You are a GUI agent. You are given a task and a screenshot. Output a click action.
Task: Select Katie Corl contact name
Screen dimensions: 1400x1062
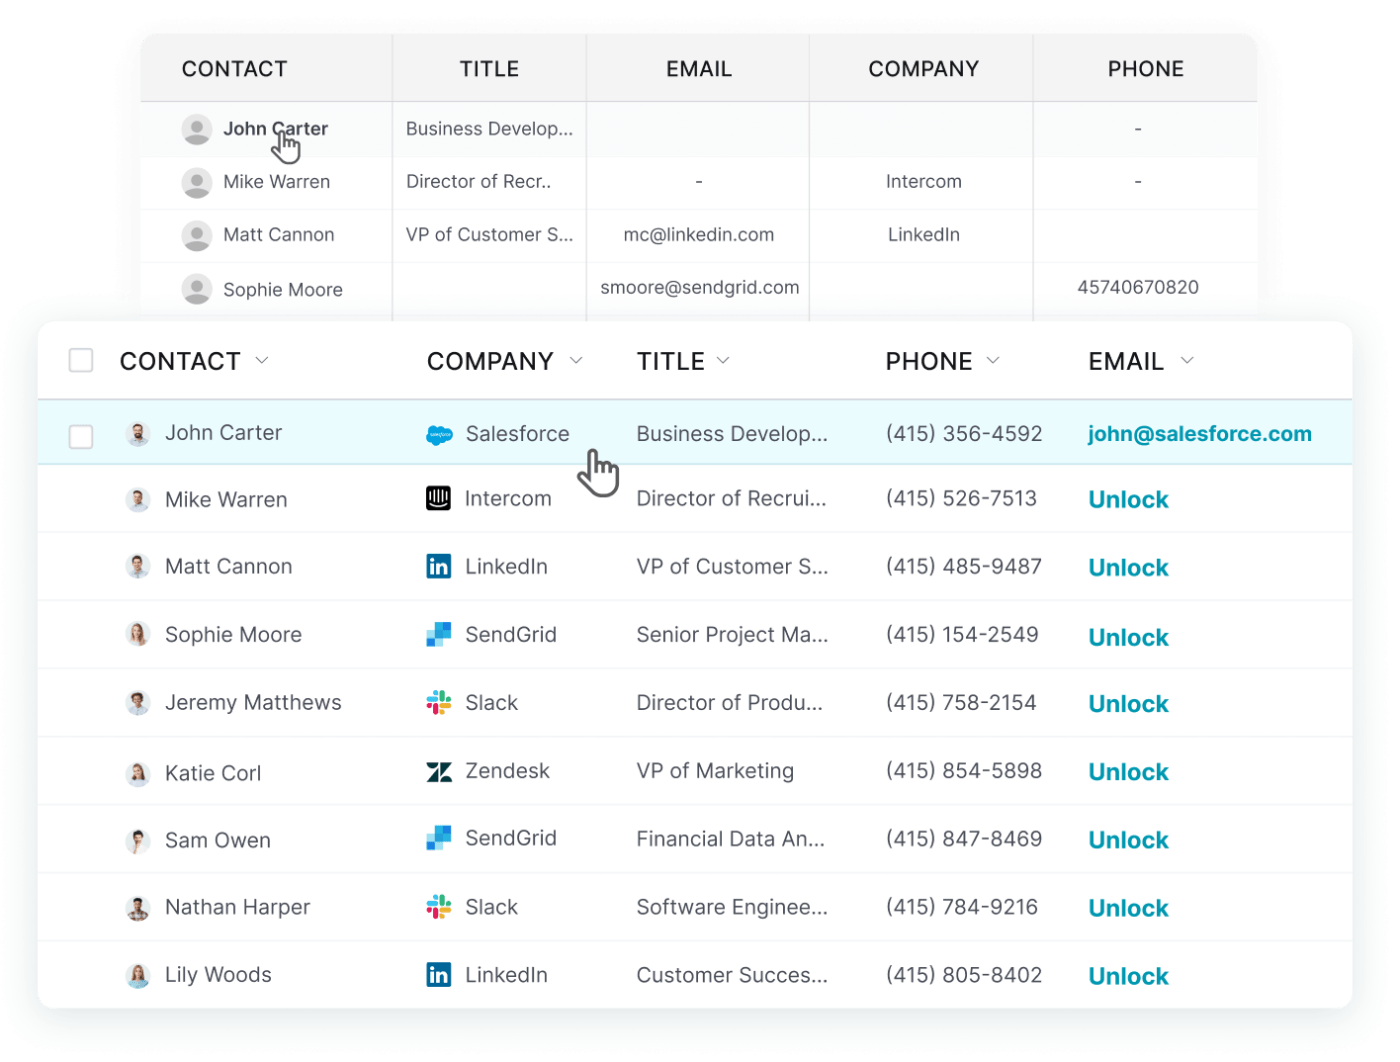(213, 773)
